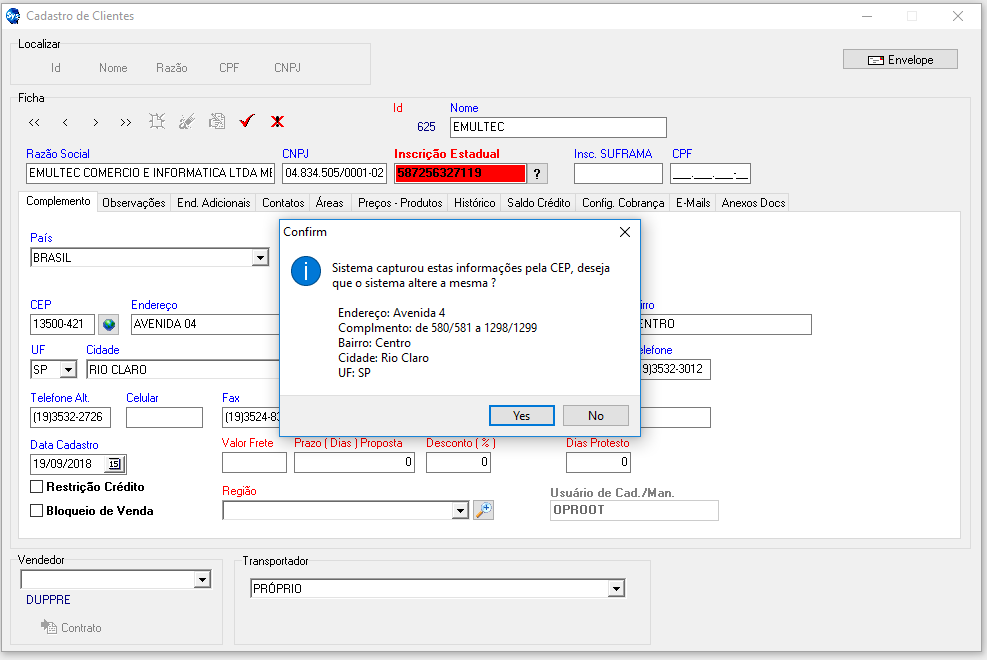Click the globe CEP lookup icon

108,324
